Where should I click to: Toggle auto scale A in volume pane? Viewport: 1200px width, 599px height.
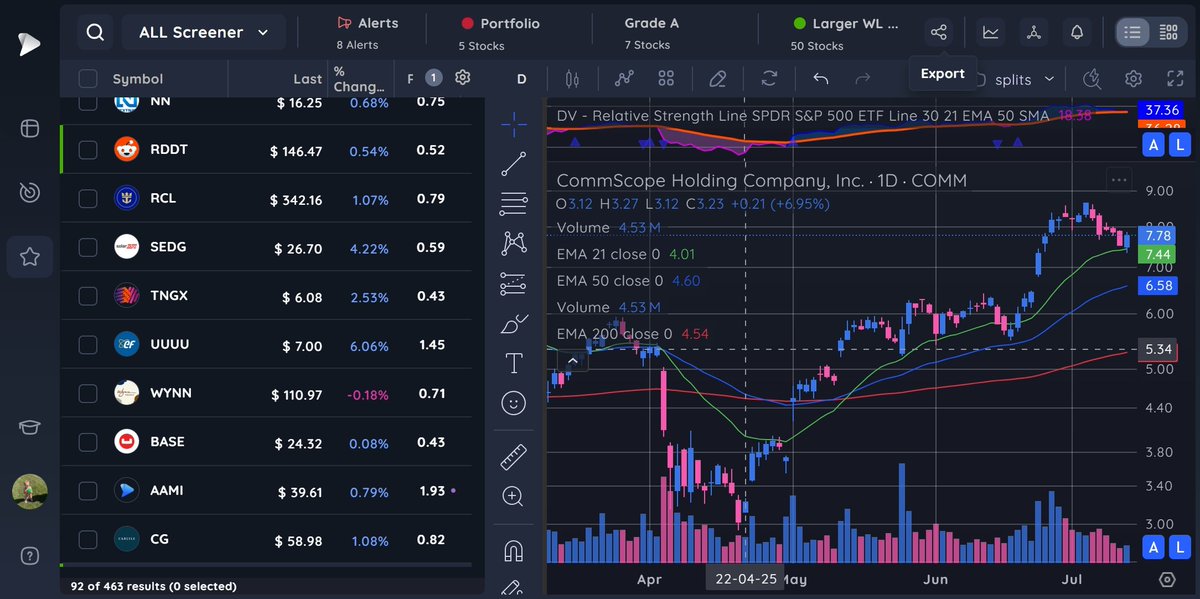tap(1153, 546)
